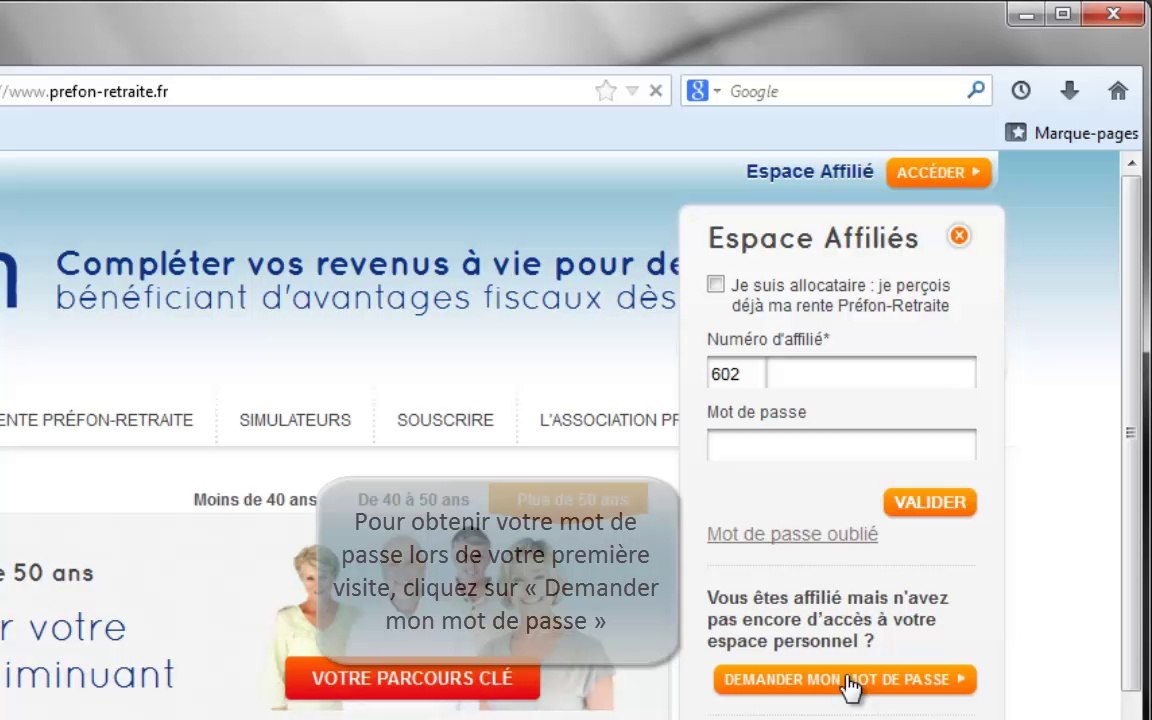Open the SOUSCRIRE menu item
The width and height of the screenshot is (1152, 720).
[x=445, y=420]
